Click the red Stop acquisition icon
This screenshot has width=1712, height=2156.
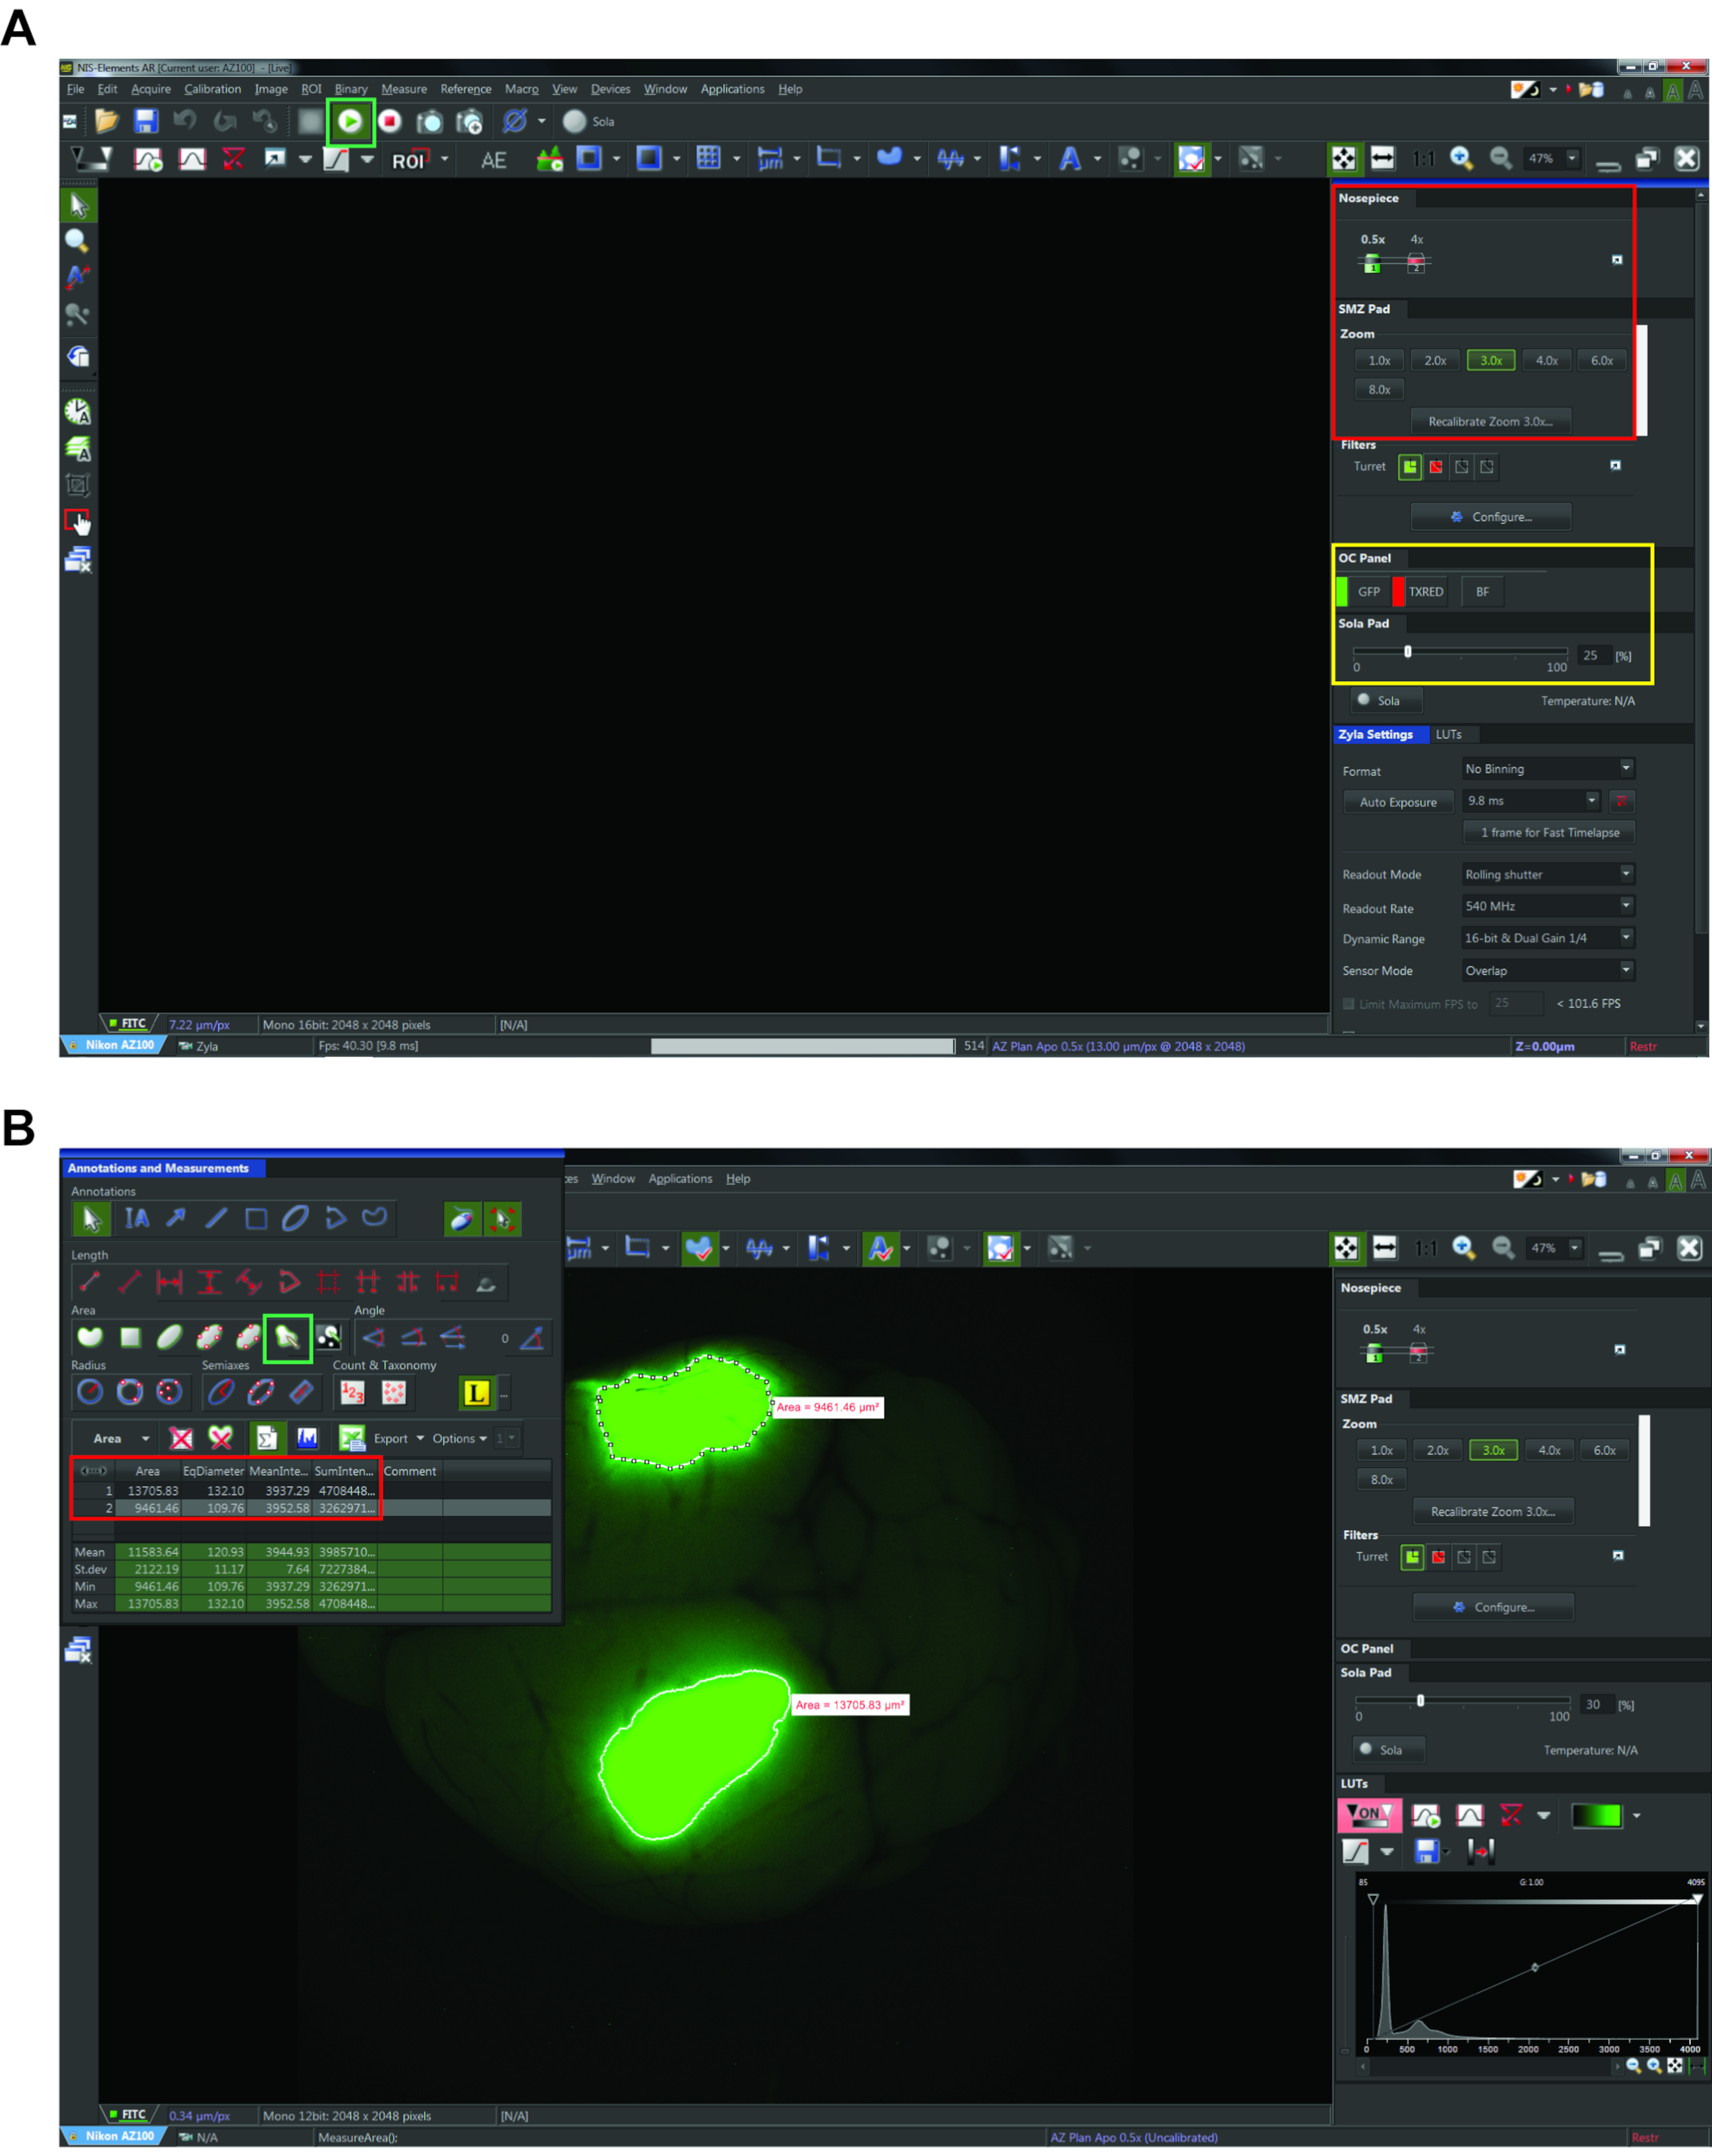point(390,121)
